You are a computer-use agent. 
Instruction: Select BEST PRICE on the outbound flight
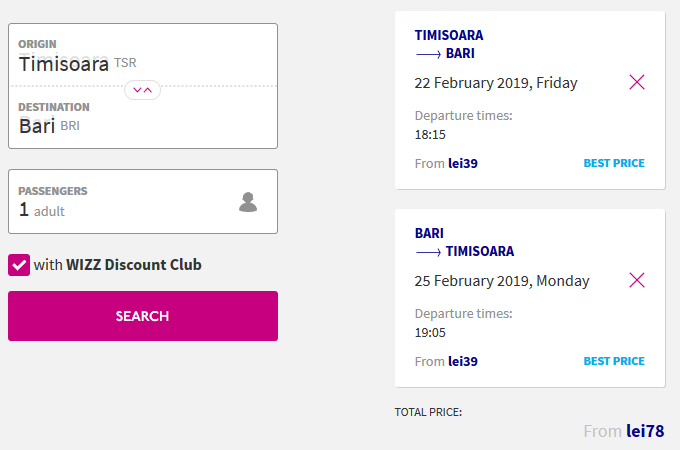614,163
